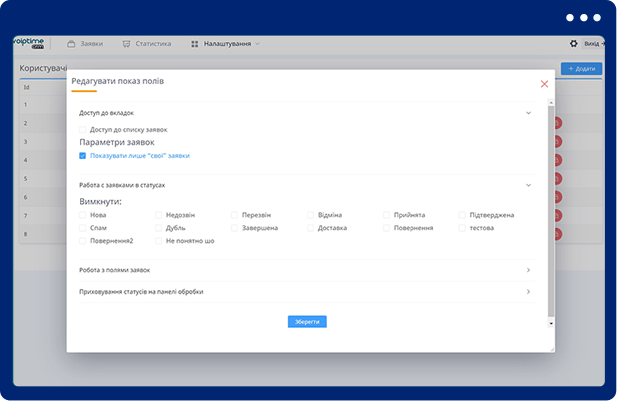Select users table row with Id 1
This screenshot has height=401, width=617.
point(43,105)
